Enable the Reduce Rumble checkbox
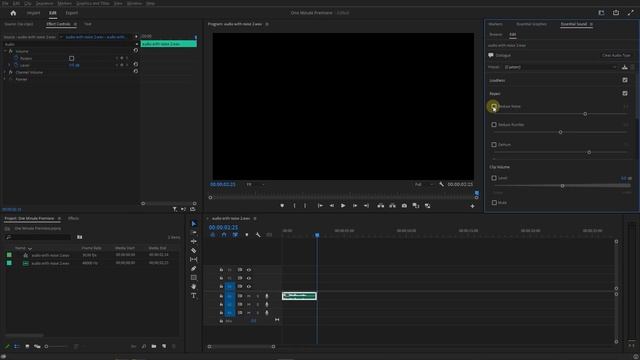 coord(494,124)
